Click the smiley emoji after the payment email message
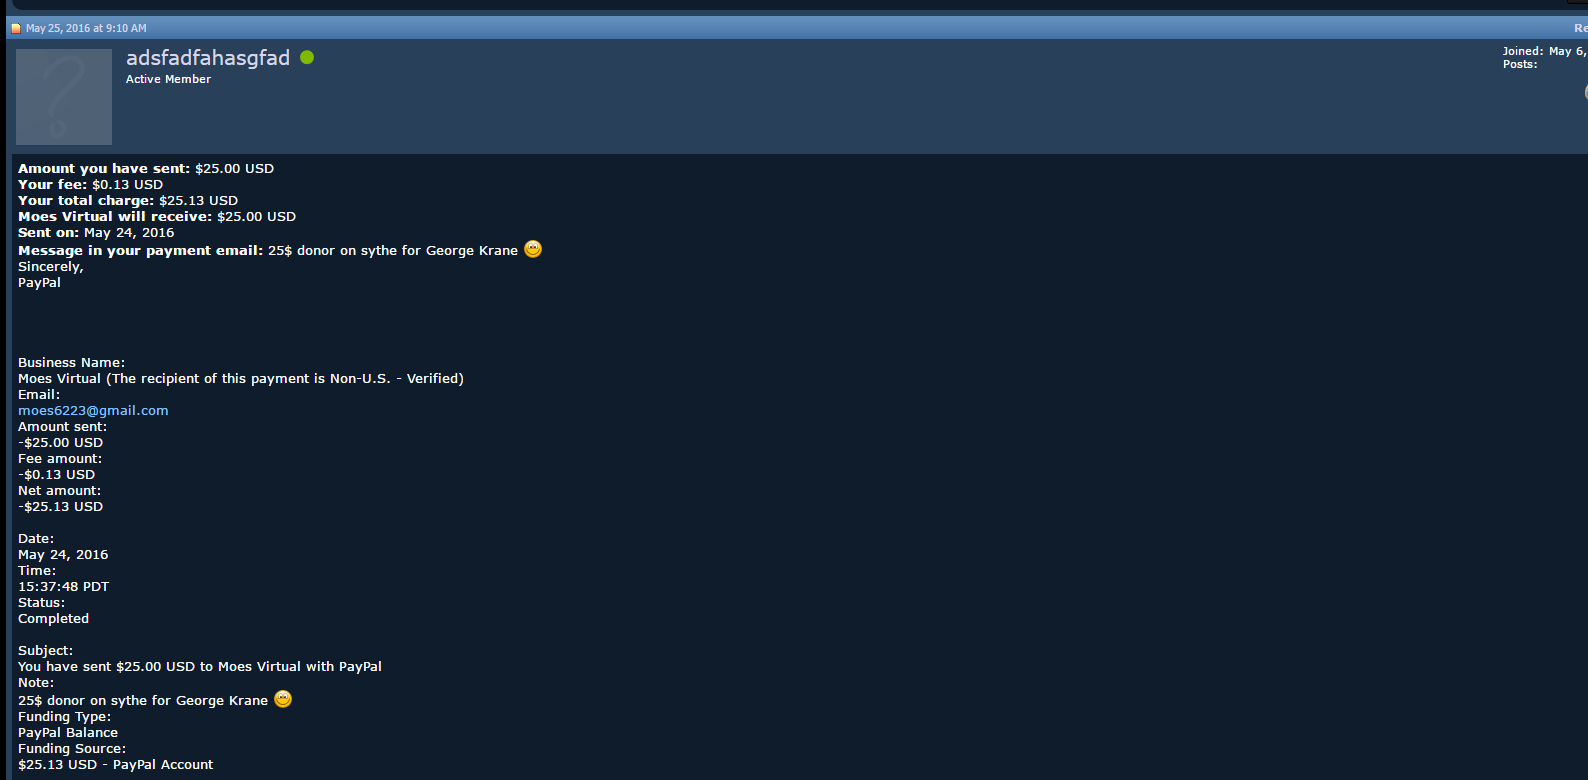The width and height of the screenshot is (1588, 780). coord(533,249)
